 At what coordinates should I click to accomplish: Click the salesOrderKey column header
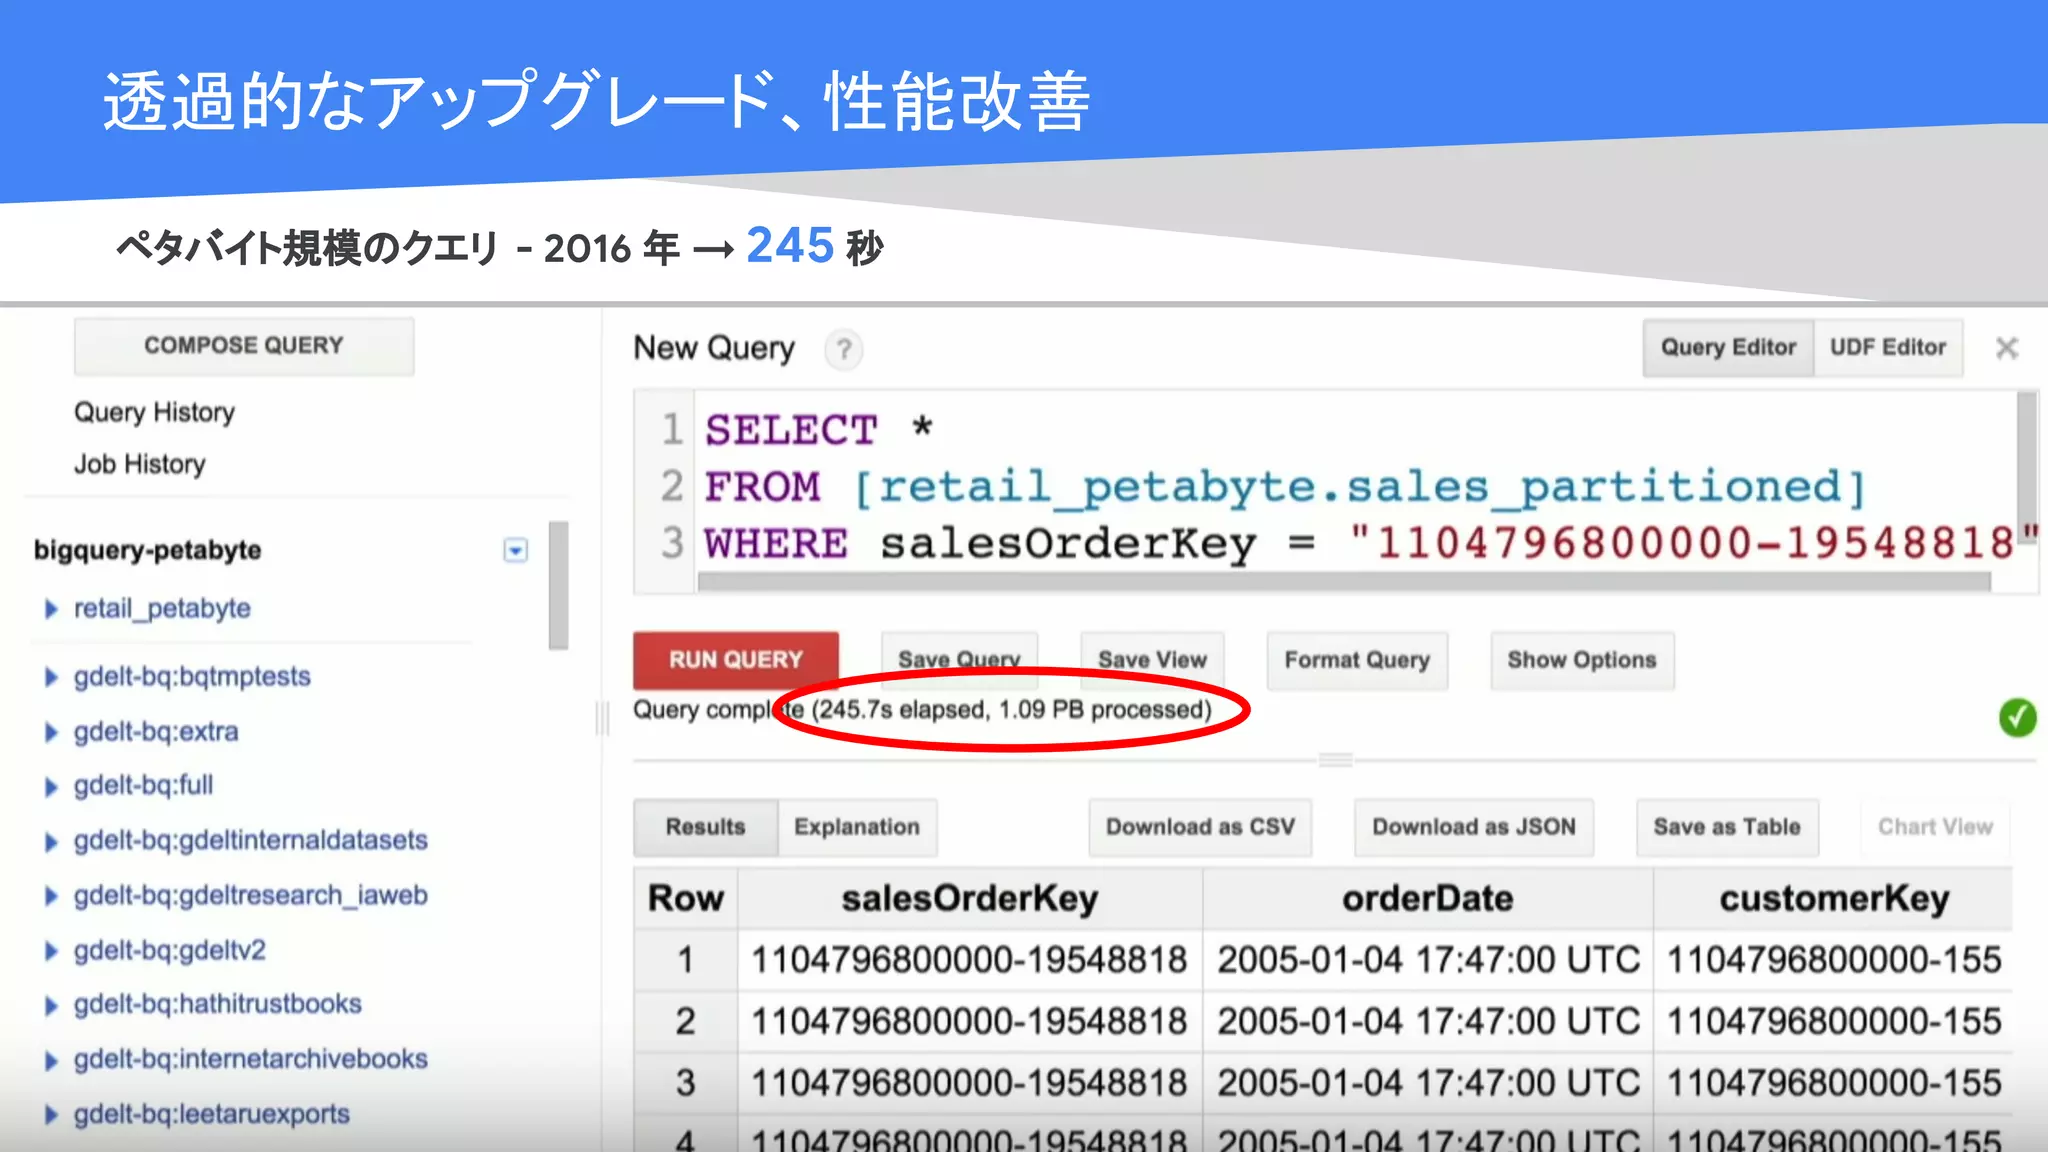point(970,898)
